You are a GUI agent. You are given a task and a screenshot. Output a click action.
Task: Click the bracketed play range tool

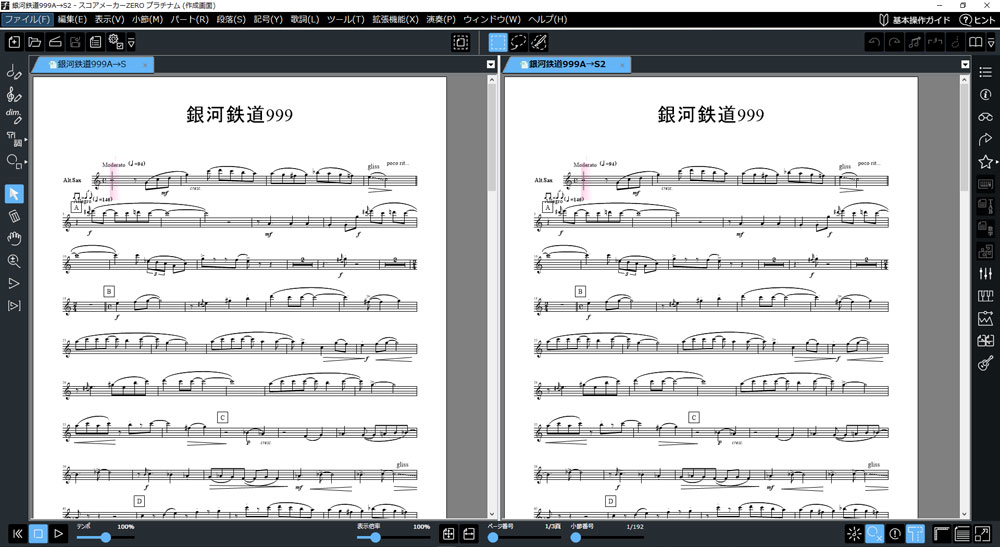[x=14, y=306]
